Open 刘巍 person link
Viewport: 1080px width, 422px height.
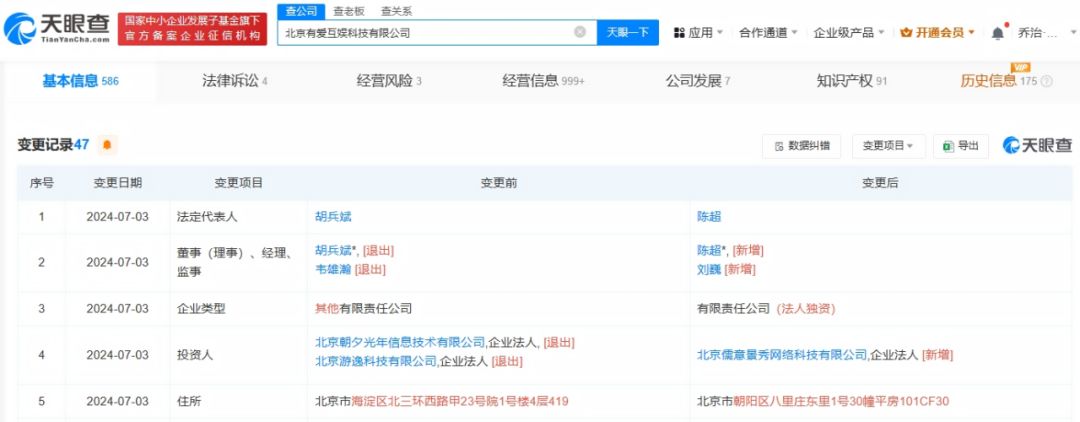(x=709, y=270)
